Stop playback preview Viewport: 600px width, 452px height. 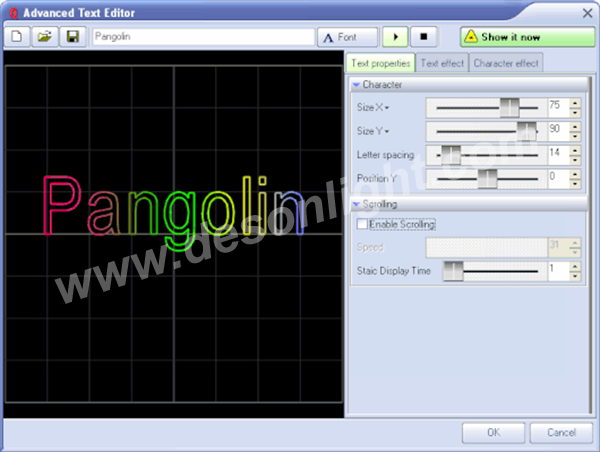pyautogui.click(x=424, y=37)
